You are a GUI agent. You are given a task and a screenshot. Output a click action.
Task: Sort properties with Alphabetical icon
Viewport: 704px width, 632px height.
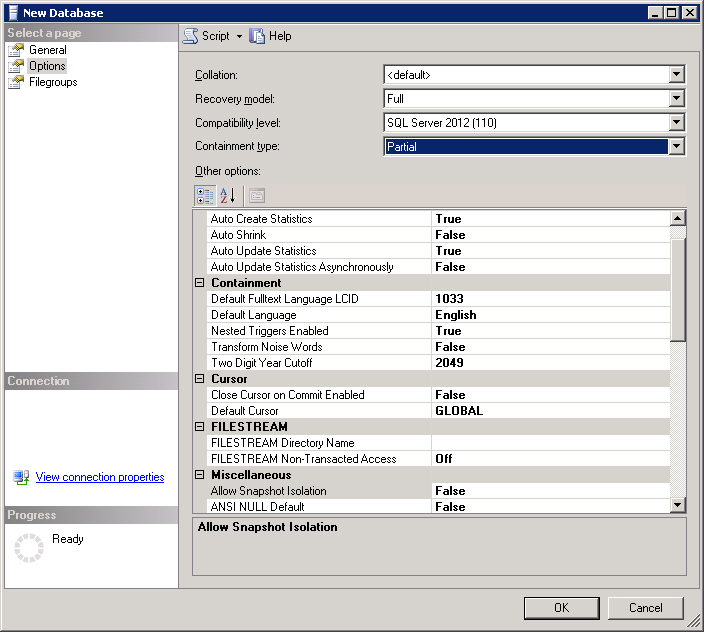pos(228,195)
